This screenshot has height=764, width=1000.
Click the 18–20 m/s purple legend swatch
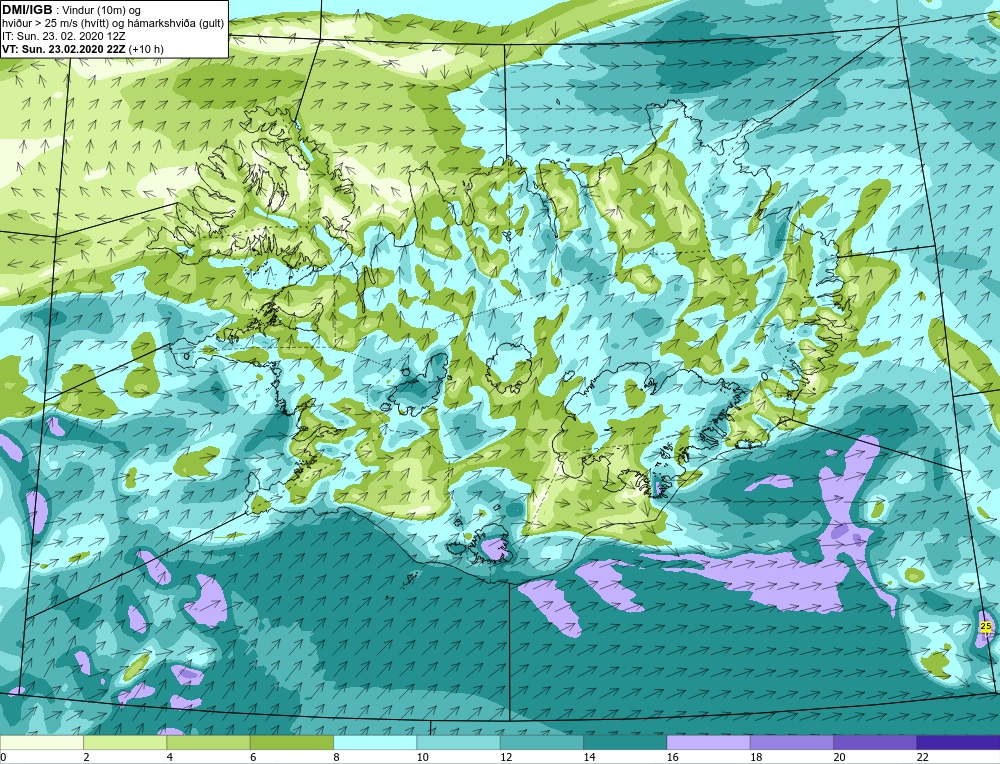coord(792,742)
